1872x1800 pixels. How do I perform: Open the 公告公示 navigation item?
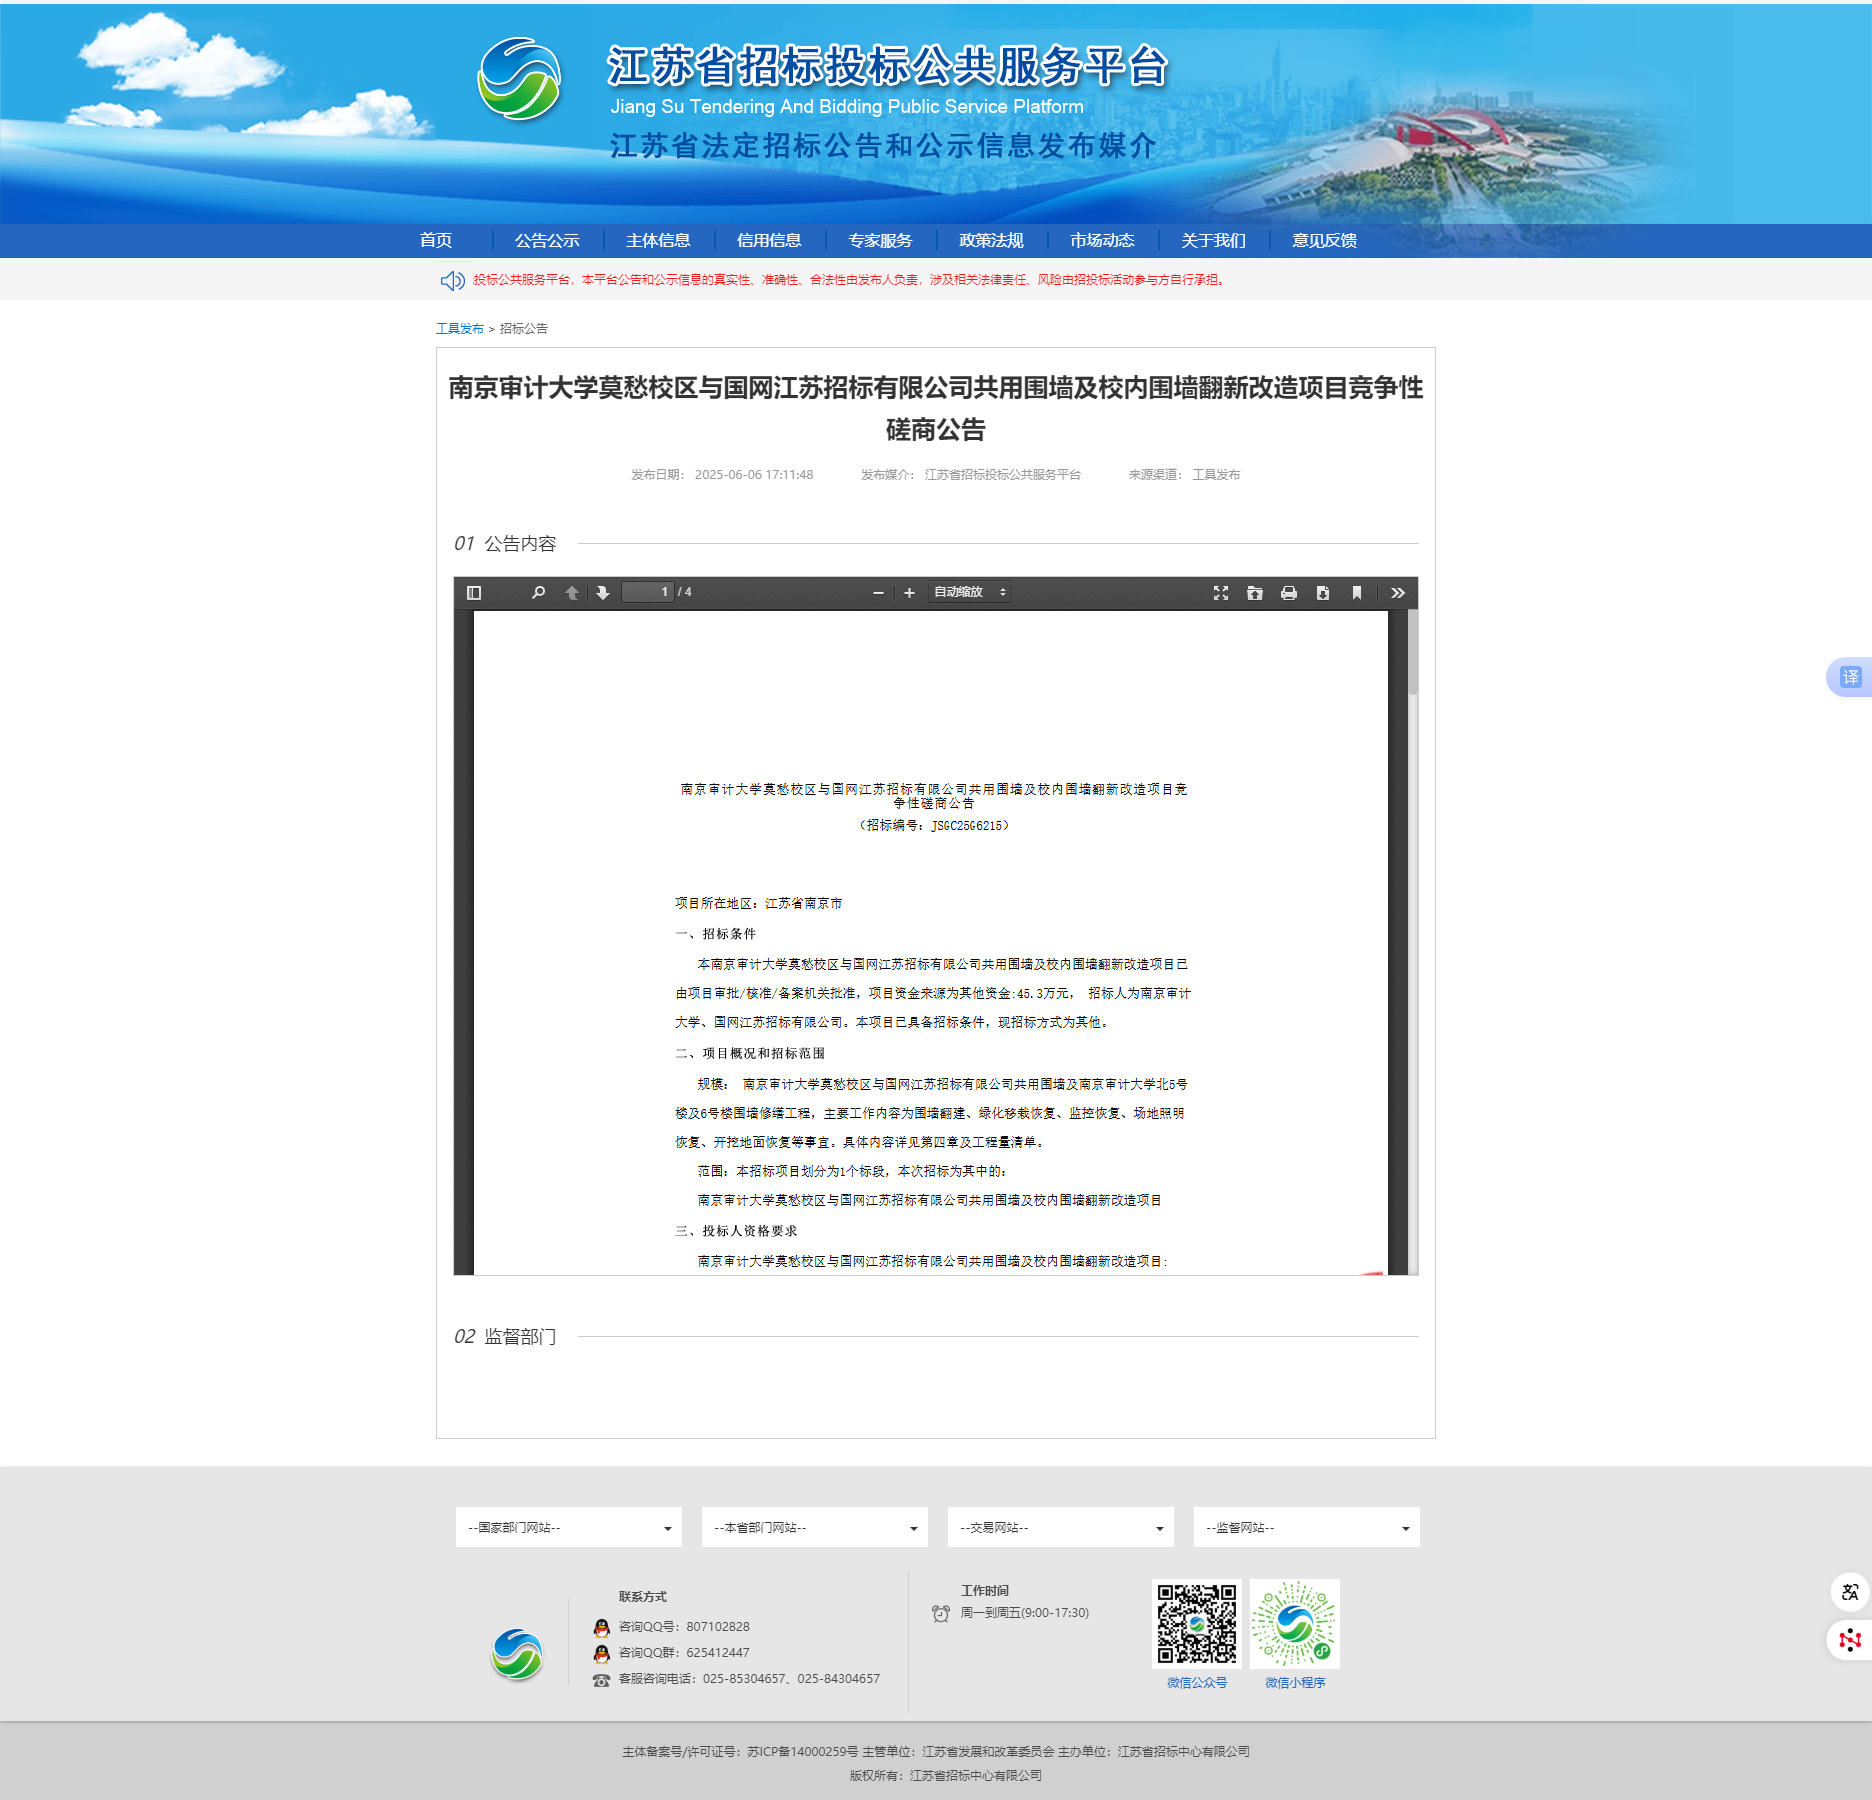[x=547, y=240]
